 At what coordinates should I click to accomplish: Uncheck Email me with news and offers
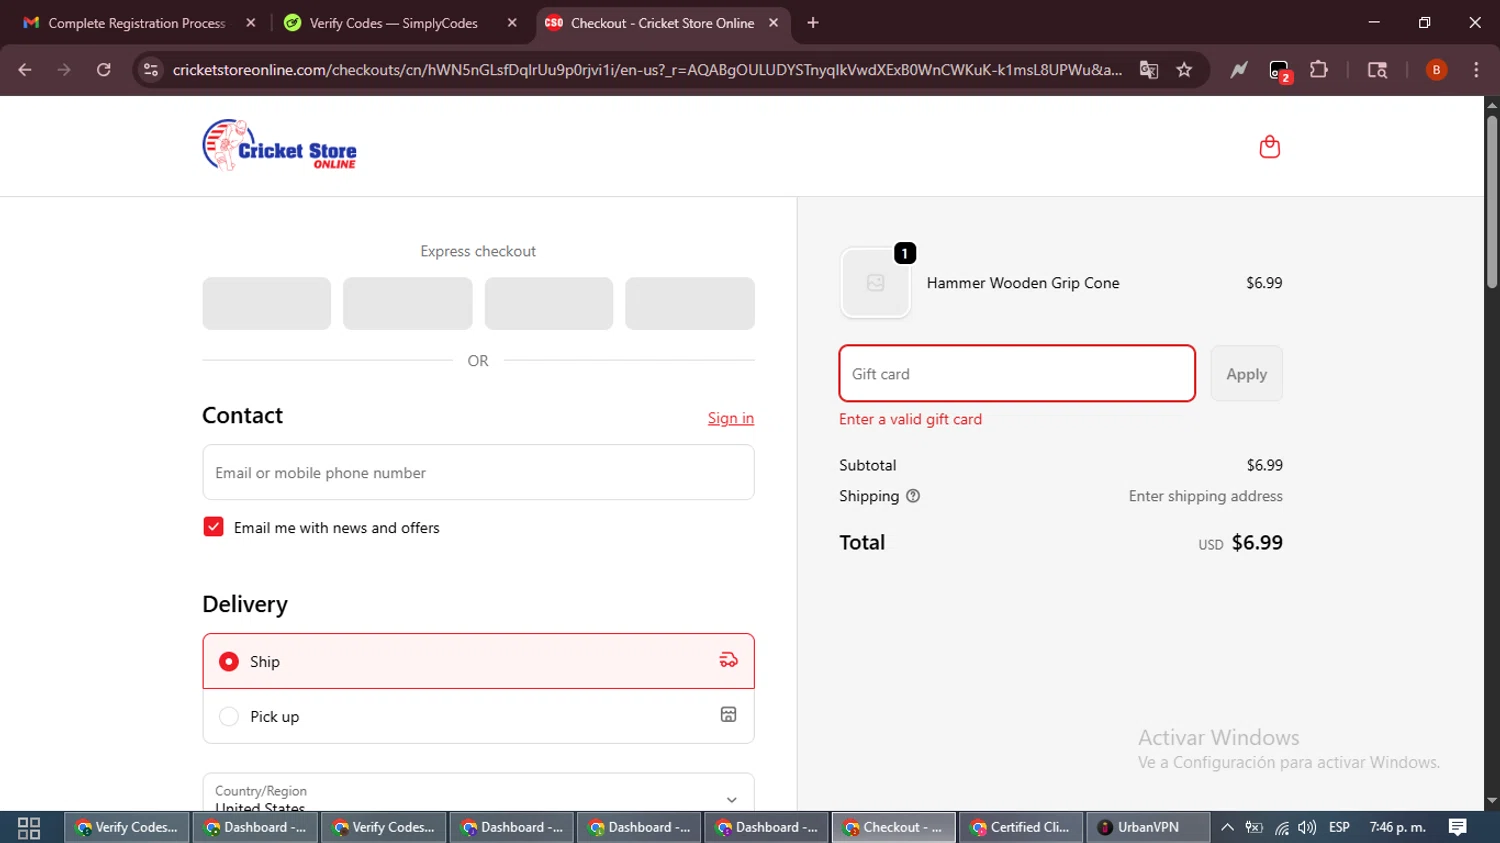tap(213, 527)
